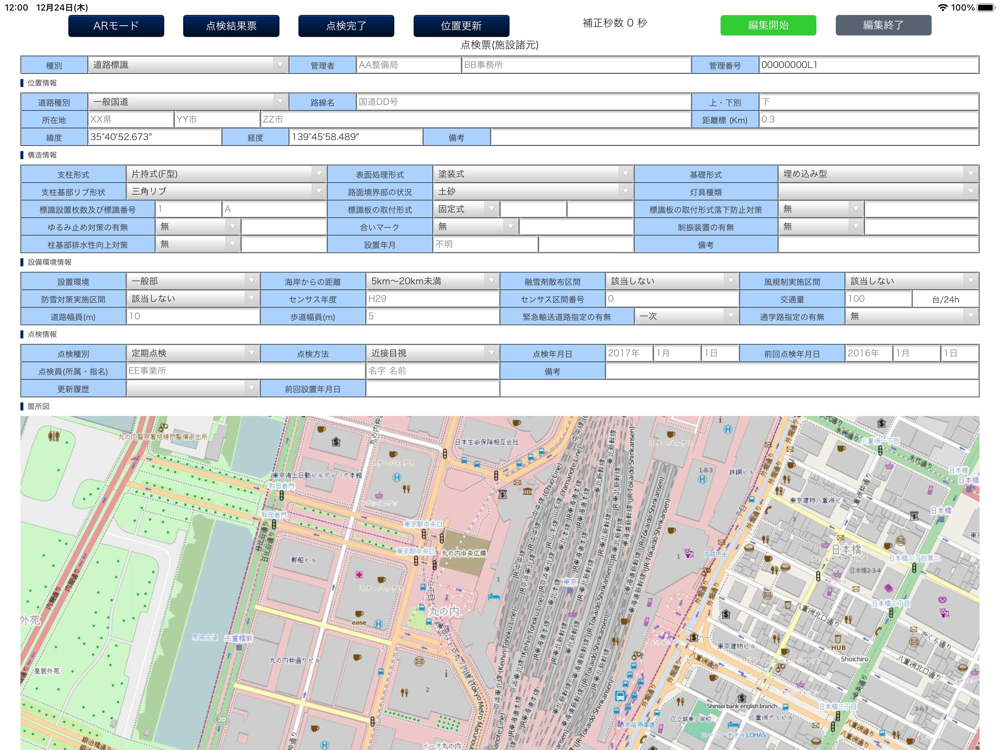Tap the pink pharmacy cross icon on the map
The image size is (1000, 750).
pos(359,576)
